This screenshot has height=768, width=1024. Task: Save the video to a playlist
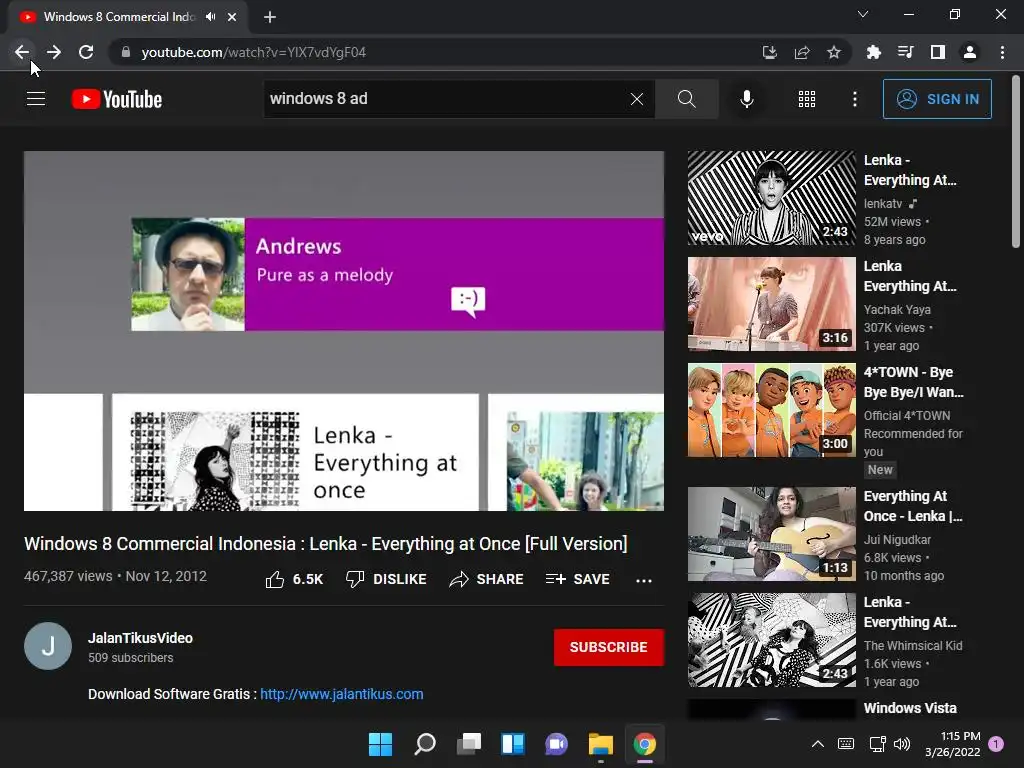point(578,579)
